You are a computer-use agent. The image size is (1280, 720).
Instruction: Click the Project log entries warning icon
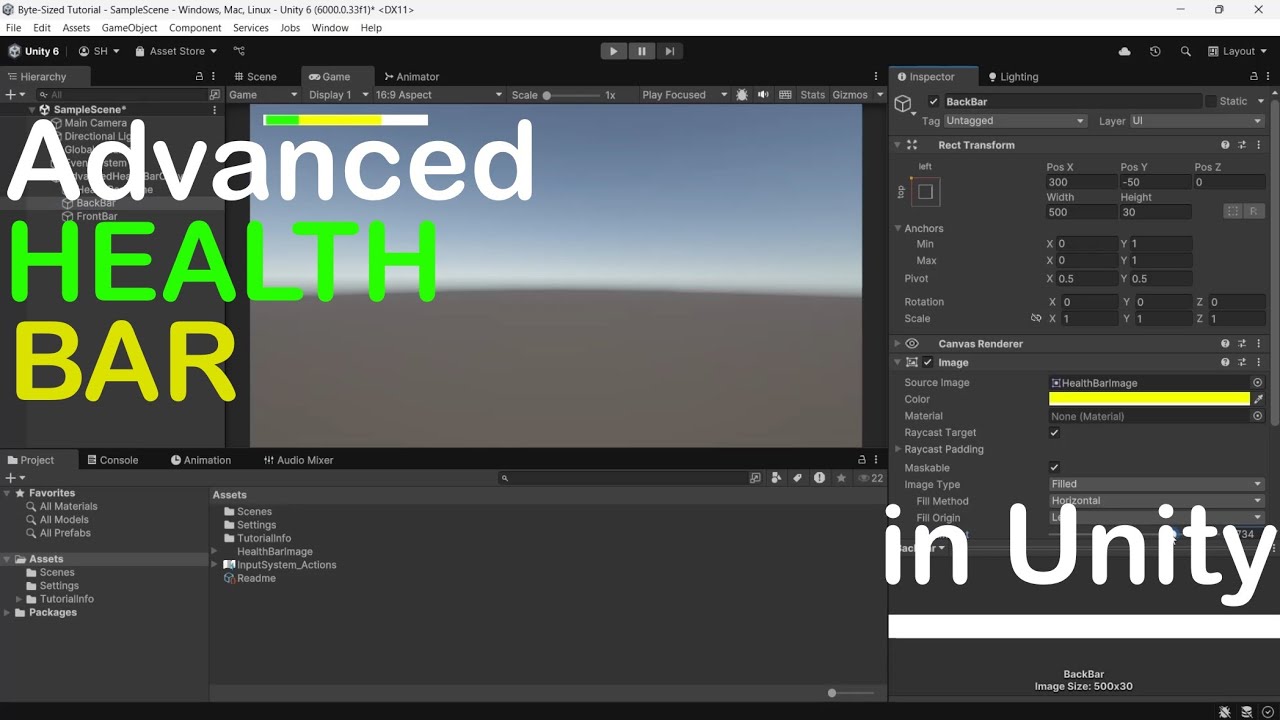(x=819, y=478)
